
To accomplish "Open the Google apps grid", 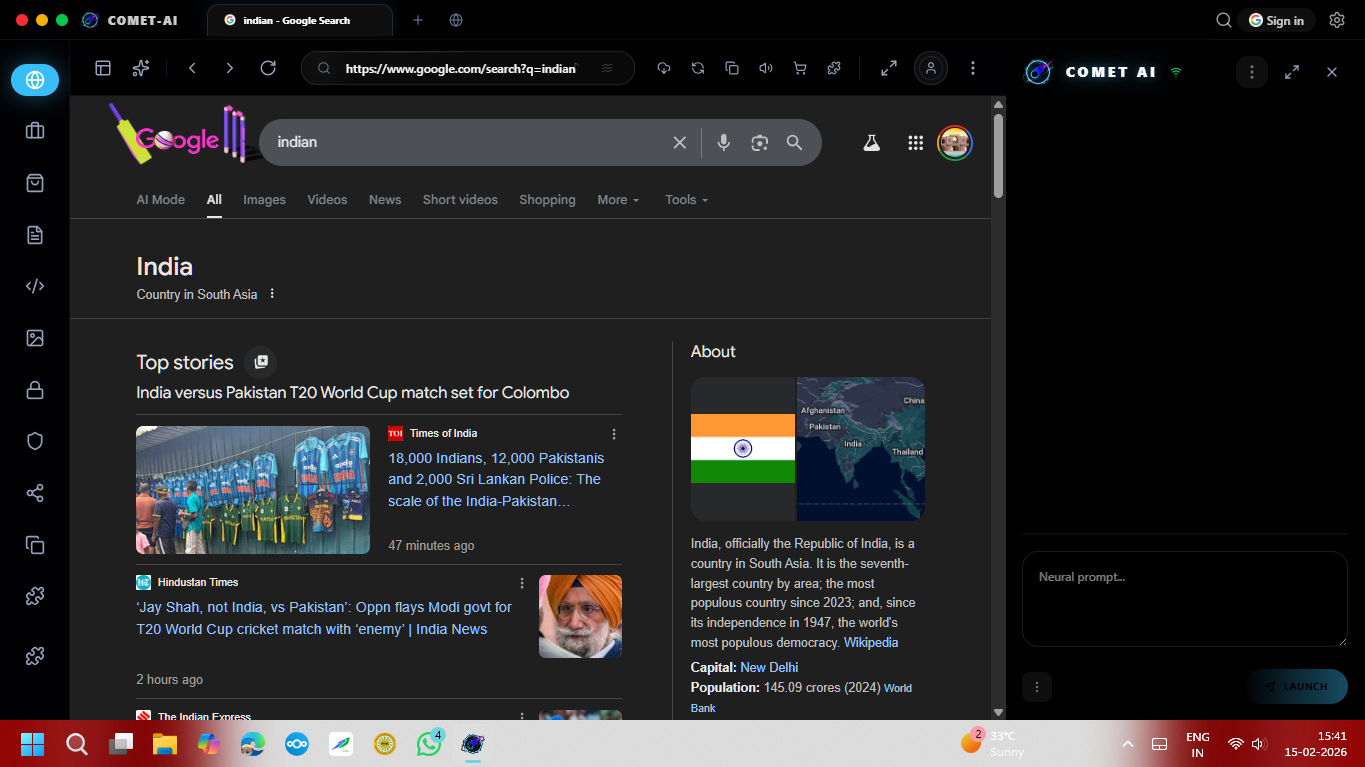I will [x=915, y=143].
